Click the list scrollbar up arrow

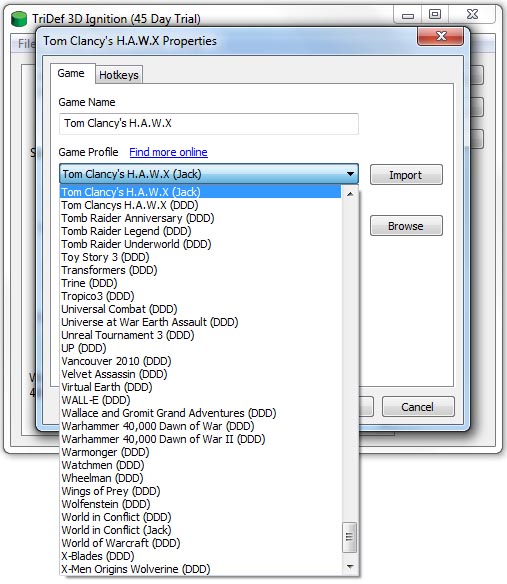(350, 194)
